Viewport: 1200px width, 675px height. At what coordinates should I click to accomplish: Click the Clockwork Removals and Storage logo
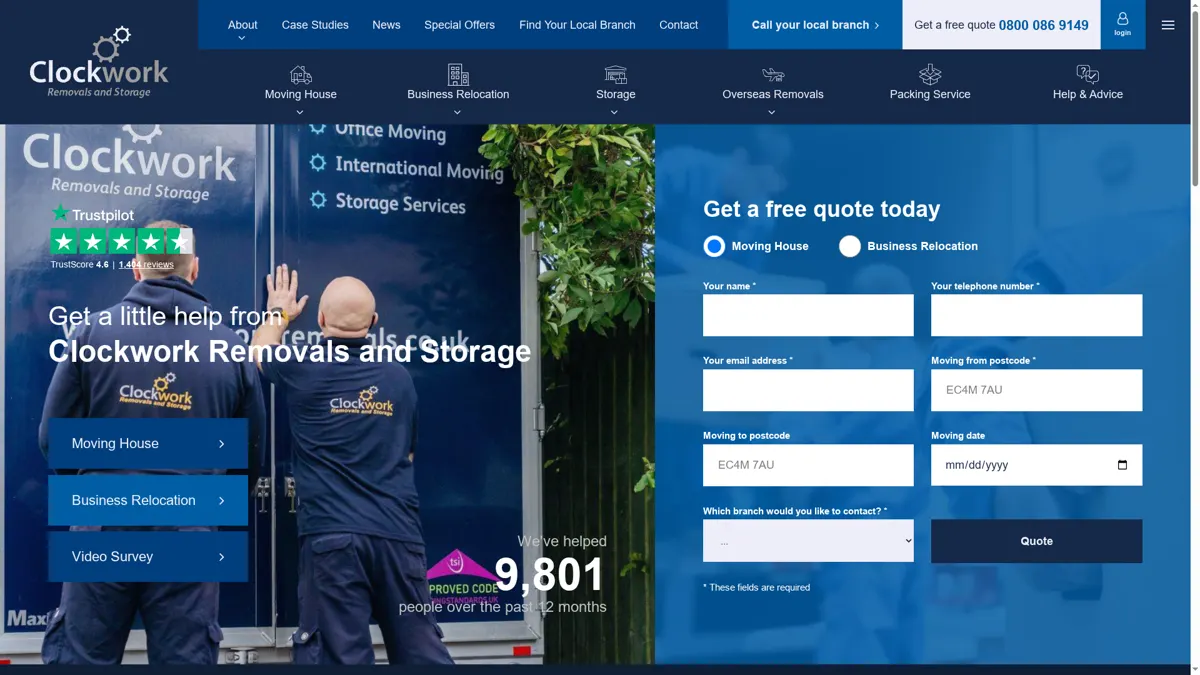pos(99,62)
